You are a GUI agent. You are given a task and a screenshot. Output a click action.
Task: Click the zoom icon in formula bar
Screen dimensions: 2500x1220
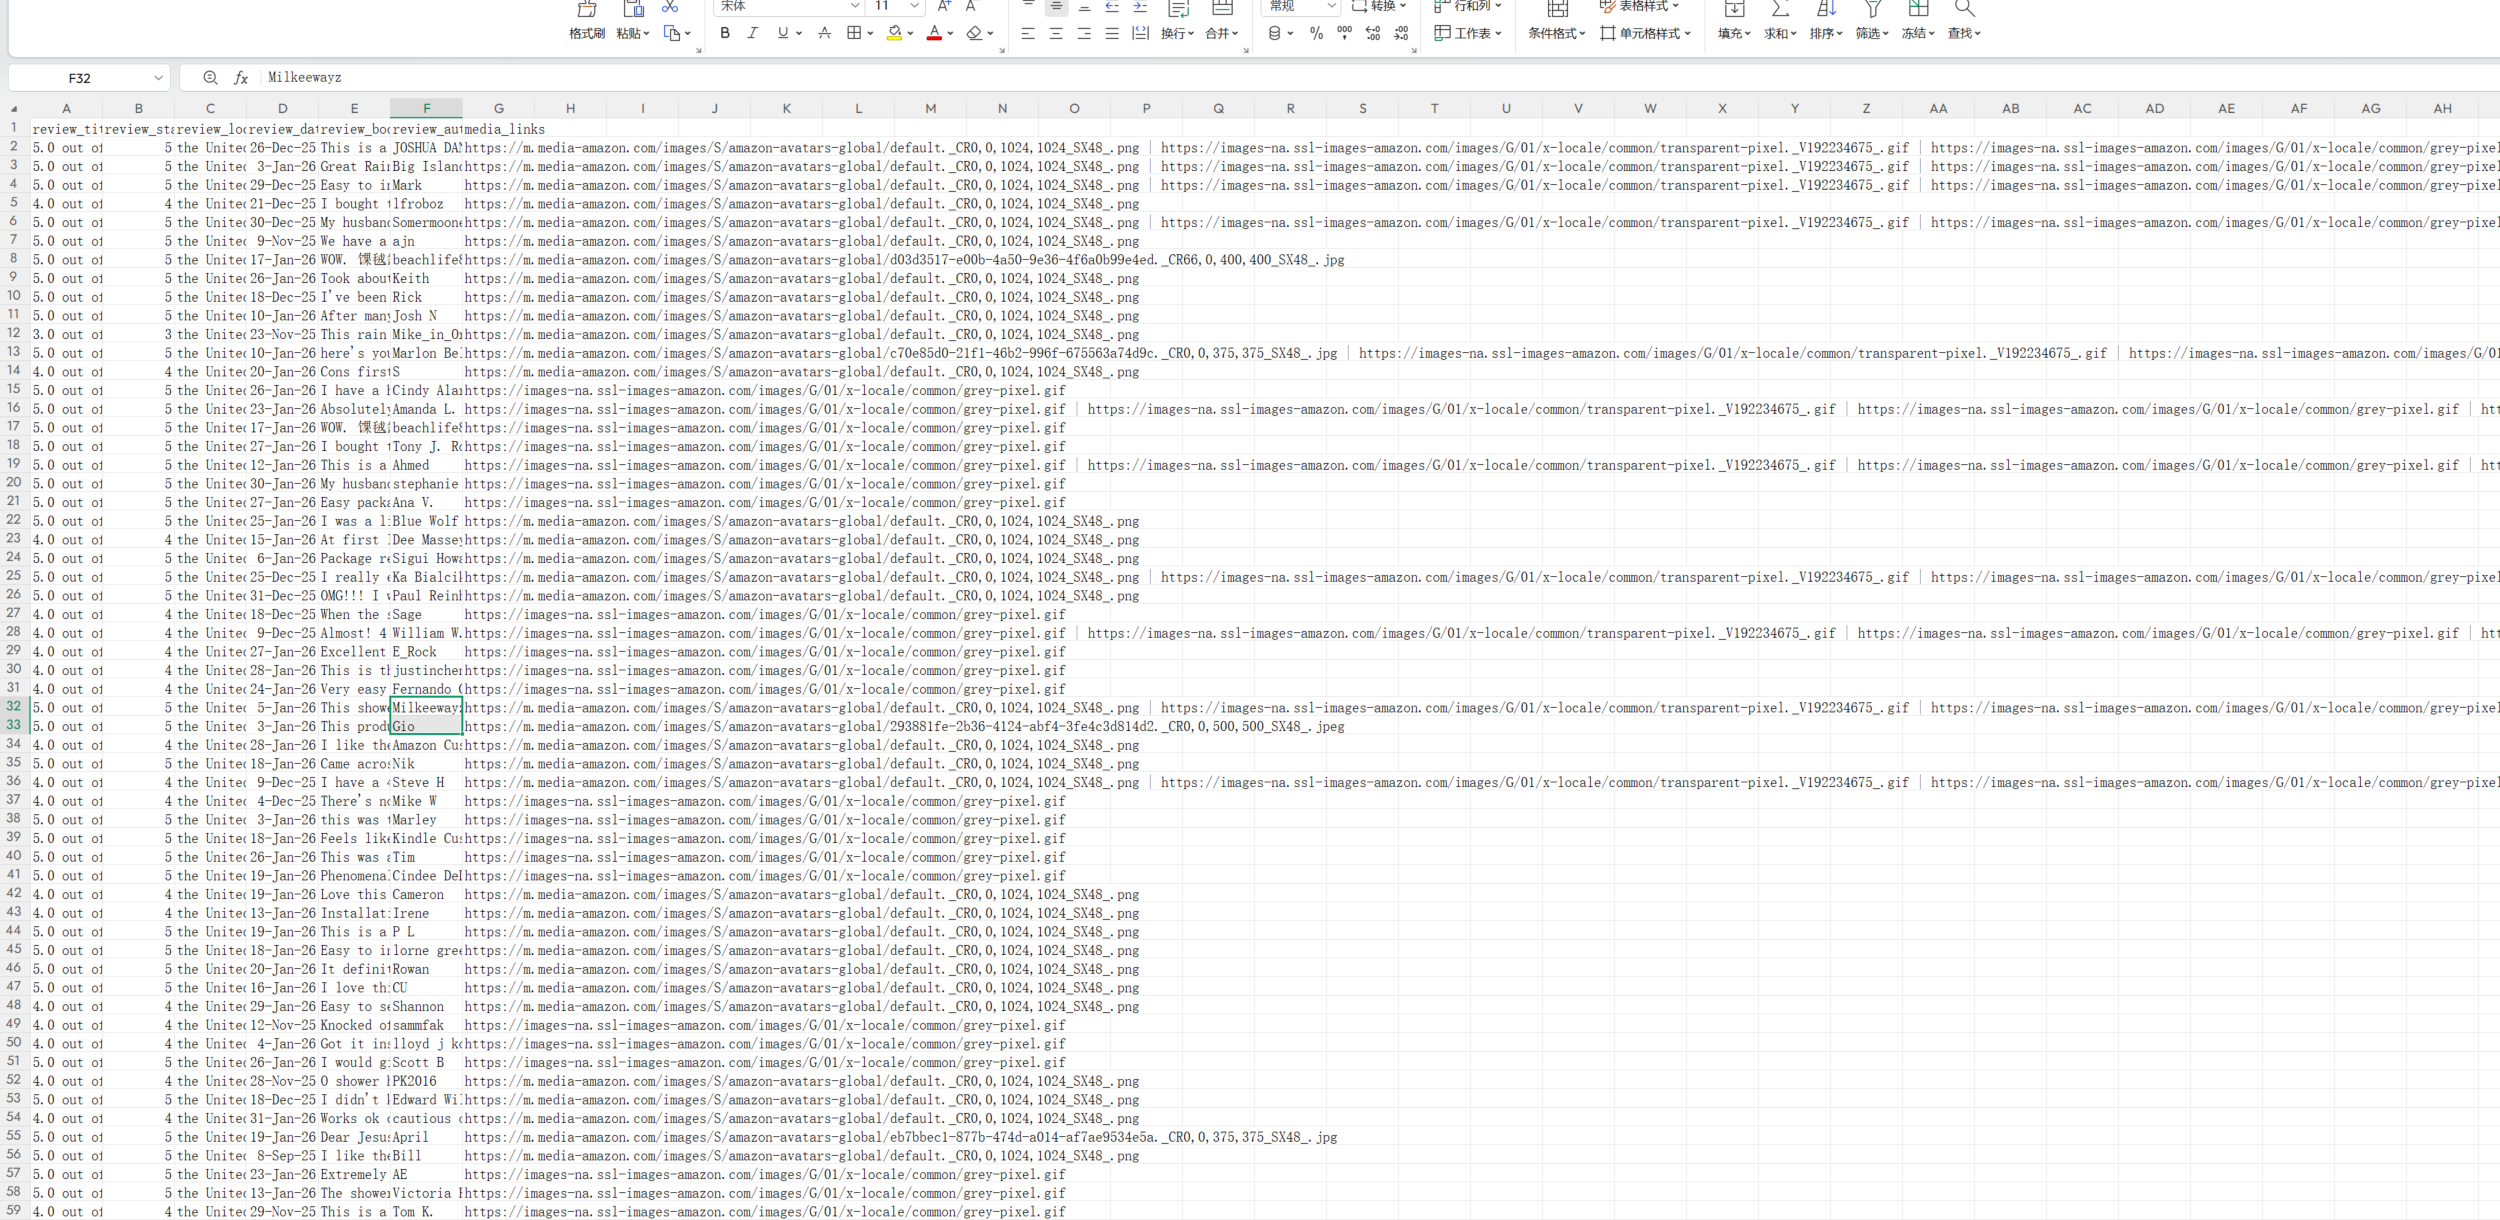pos(210,77)
